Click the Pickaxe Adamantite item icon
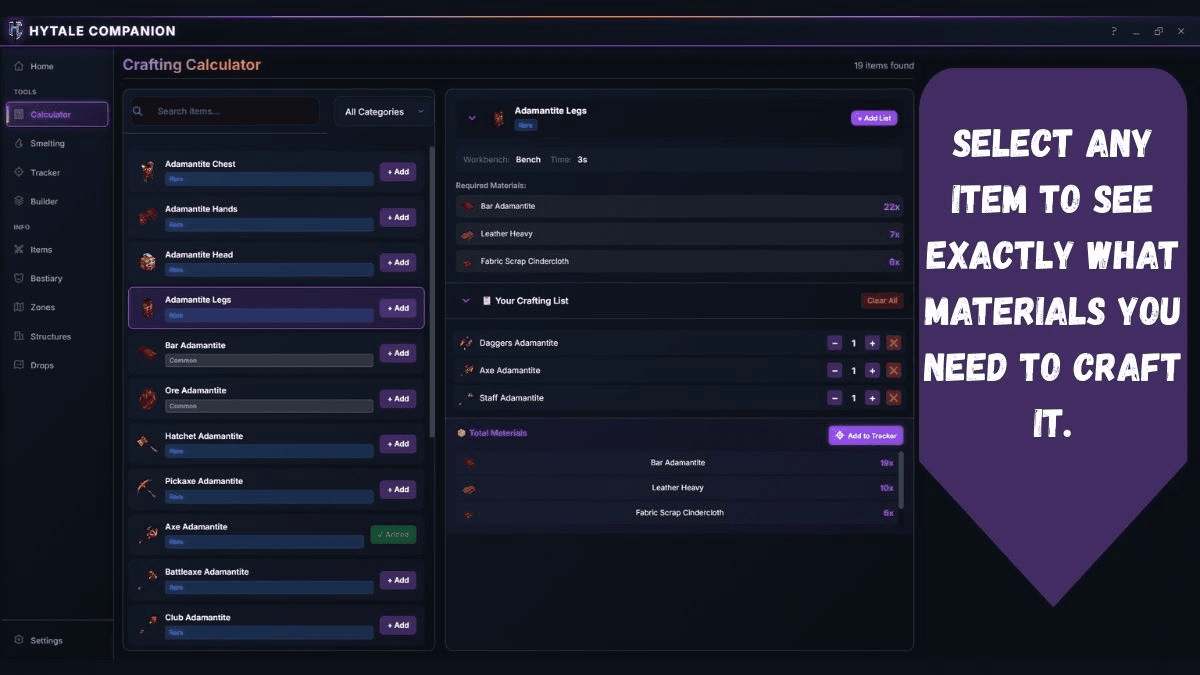 [148, 489]
